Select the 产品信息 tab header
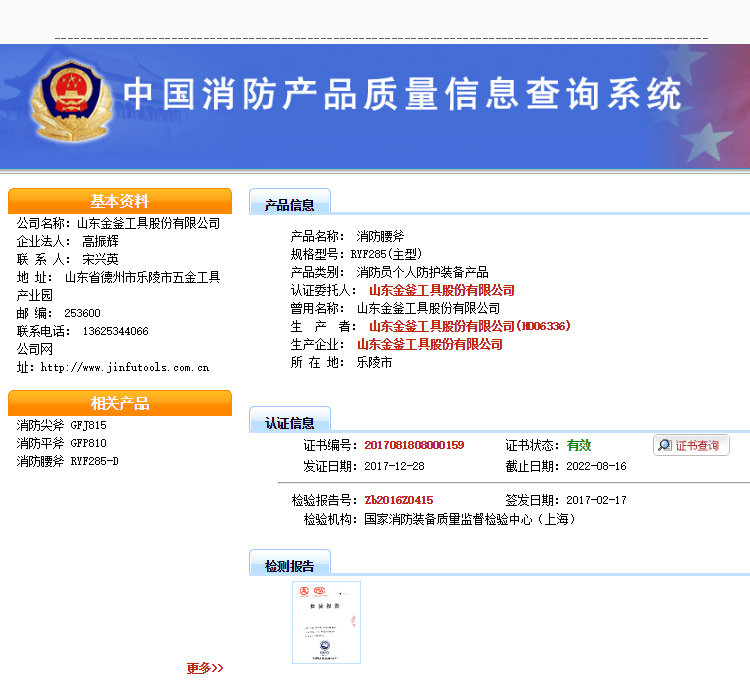This screenshot has height=691, width=750. pyautogui.click(x=289, y=202)
